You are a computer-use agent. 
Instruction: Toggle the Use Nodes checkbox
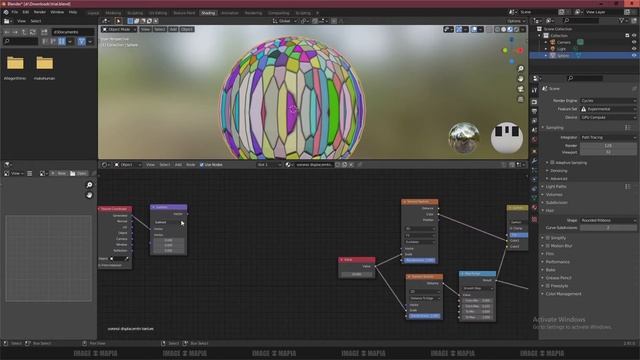[202, 164]
